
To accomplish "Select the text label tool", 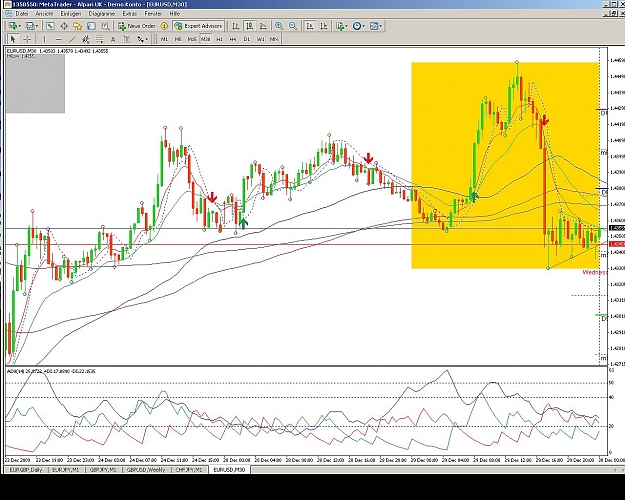I will coord(127,39).
